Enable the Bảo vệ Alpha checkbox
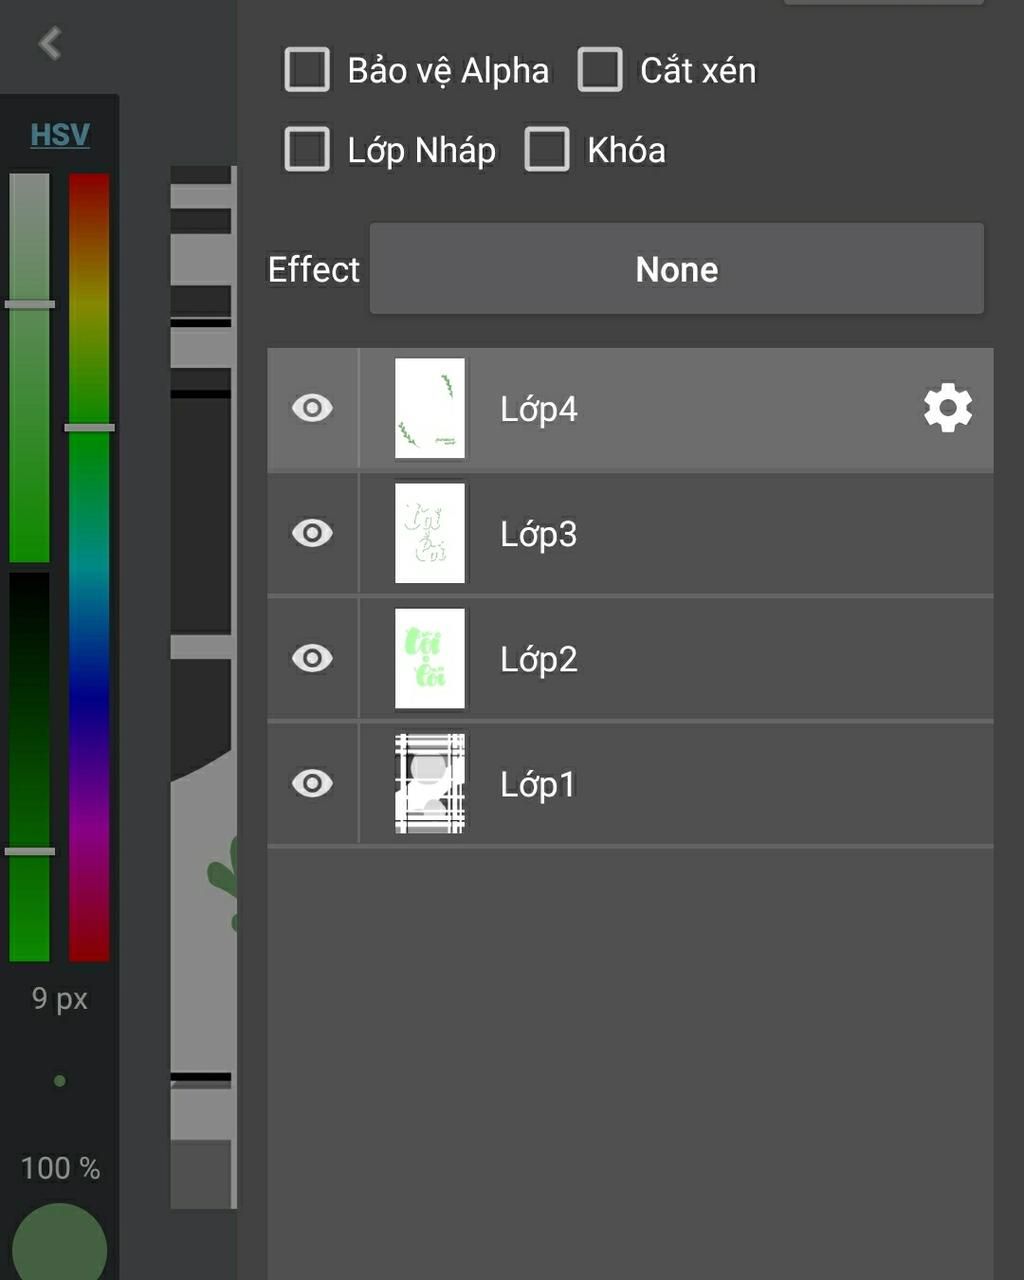Viewport: 1024px width, 1280px height. (307, 71)
